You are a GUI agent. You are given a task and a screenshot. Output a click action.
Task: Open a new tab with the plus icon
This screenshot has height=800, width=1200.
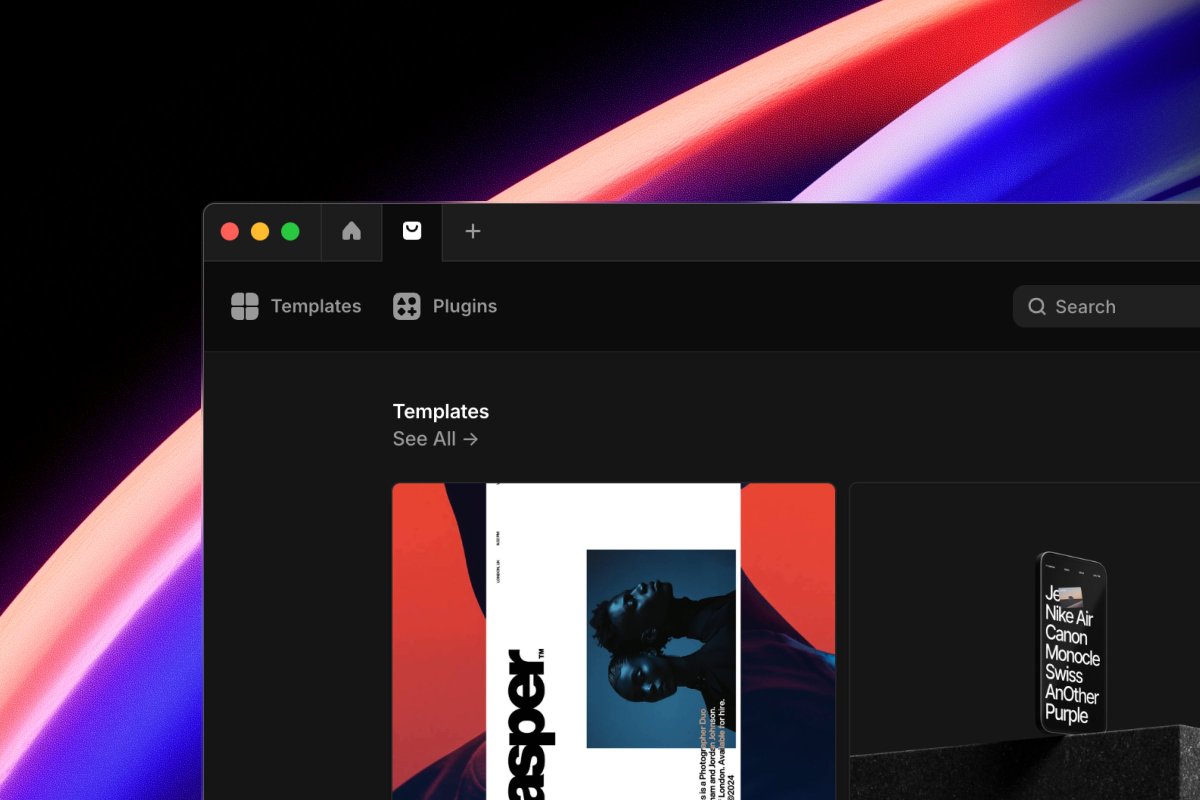point(472,231)
